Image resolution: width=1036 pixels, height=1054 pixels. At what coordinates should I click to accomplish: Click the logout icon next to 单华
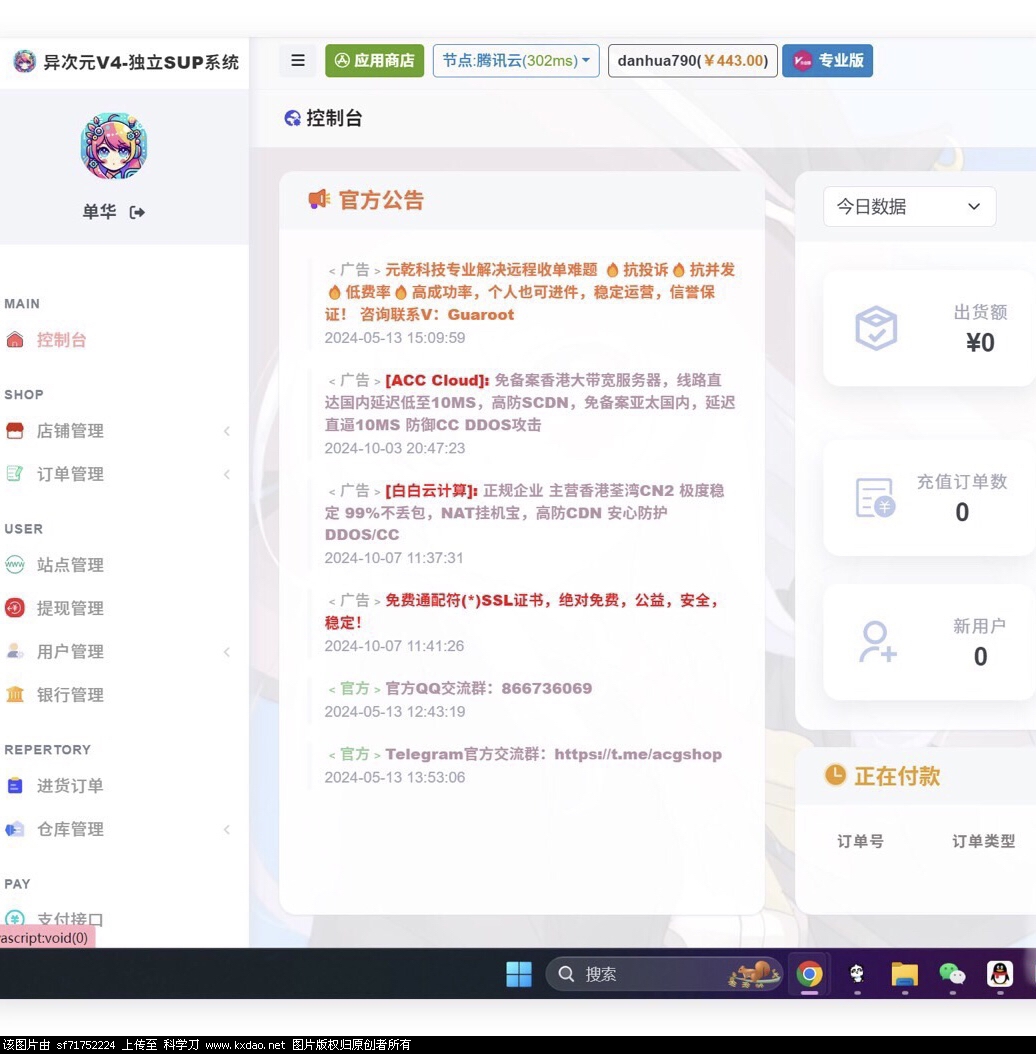[138, 212]
